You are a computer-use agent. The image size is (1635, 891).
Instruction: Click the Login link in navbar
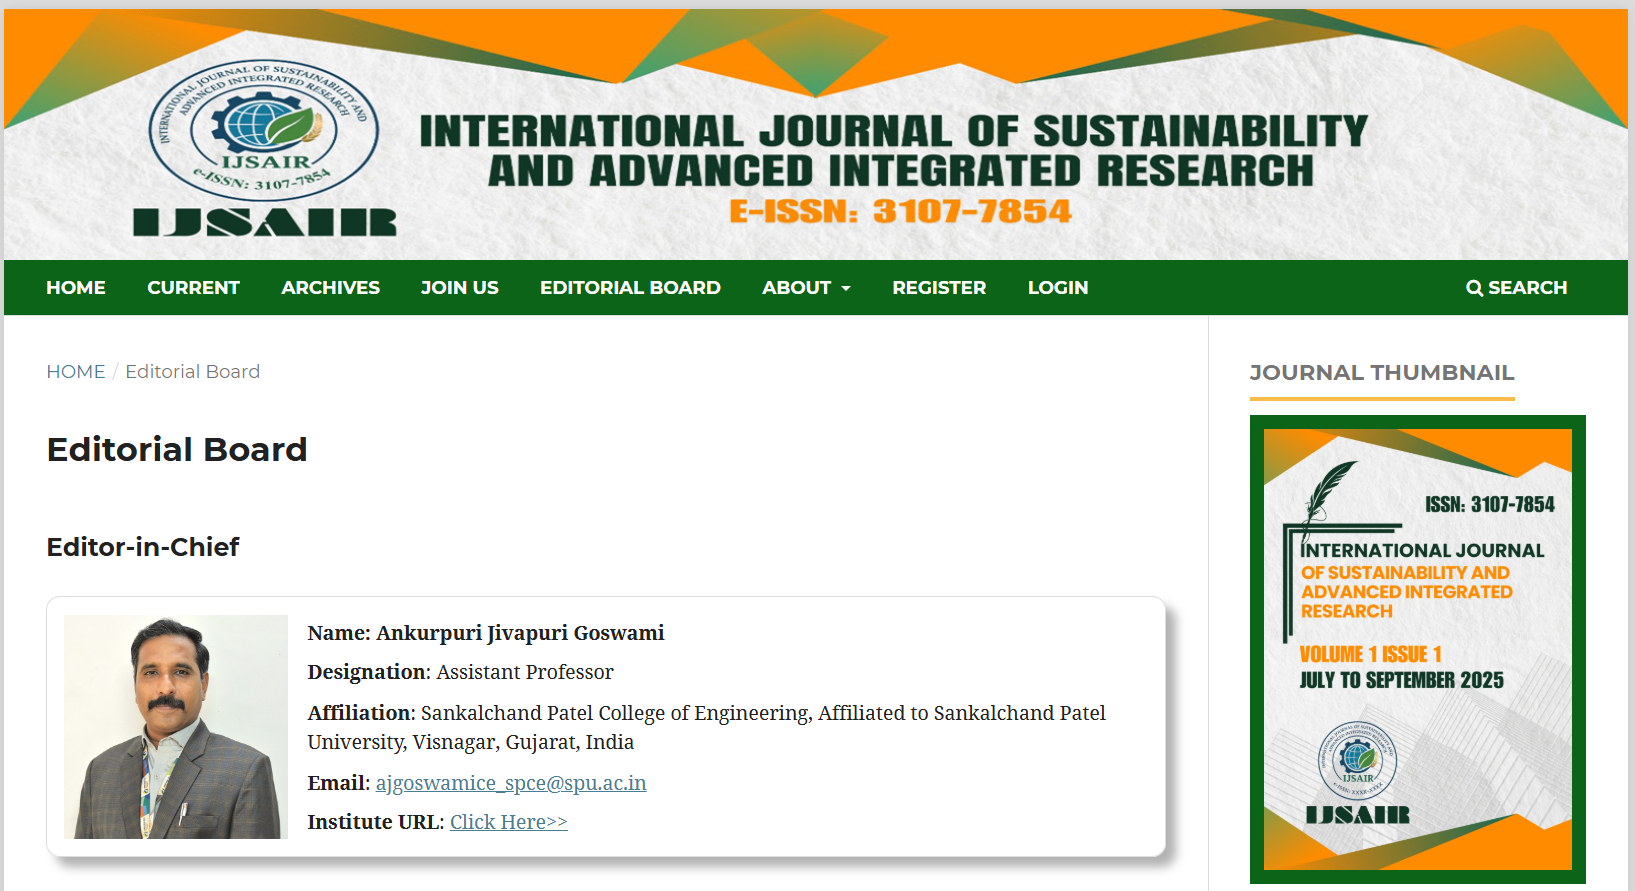click(1057, 288)
